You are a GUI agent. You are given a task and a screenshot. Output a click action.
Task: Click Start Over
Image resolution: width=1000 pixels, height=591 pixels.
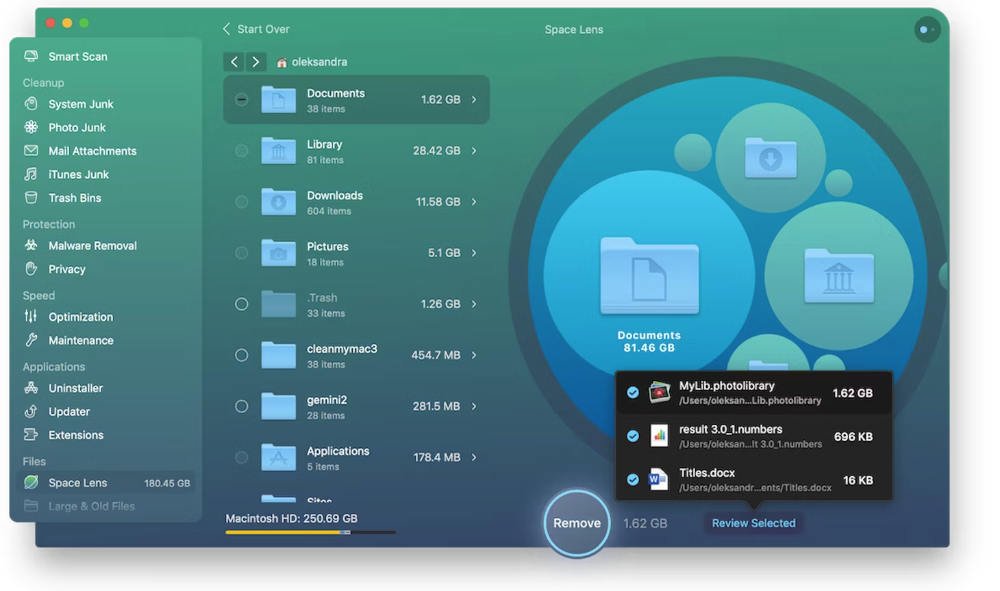[256, 29]
